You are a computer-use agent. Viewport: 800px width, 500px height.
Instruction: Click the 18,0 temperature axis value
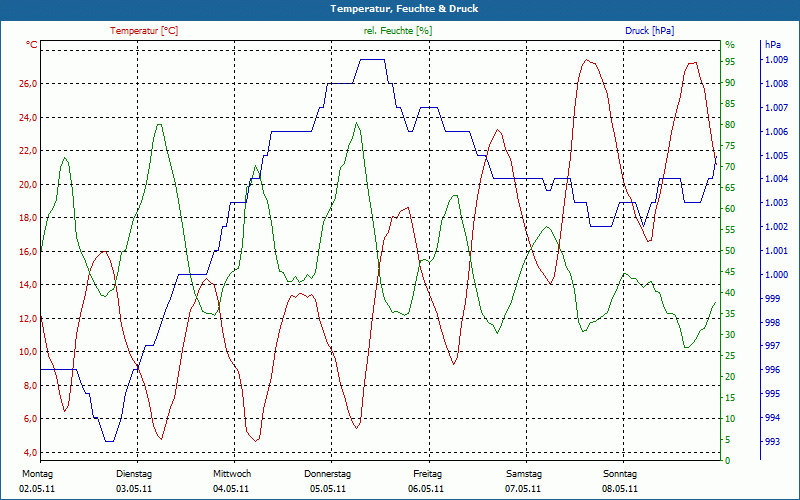pos(28,218)
